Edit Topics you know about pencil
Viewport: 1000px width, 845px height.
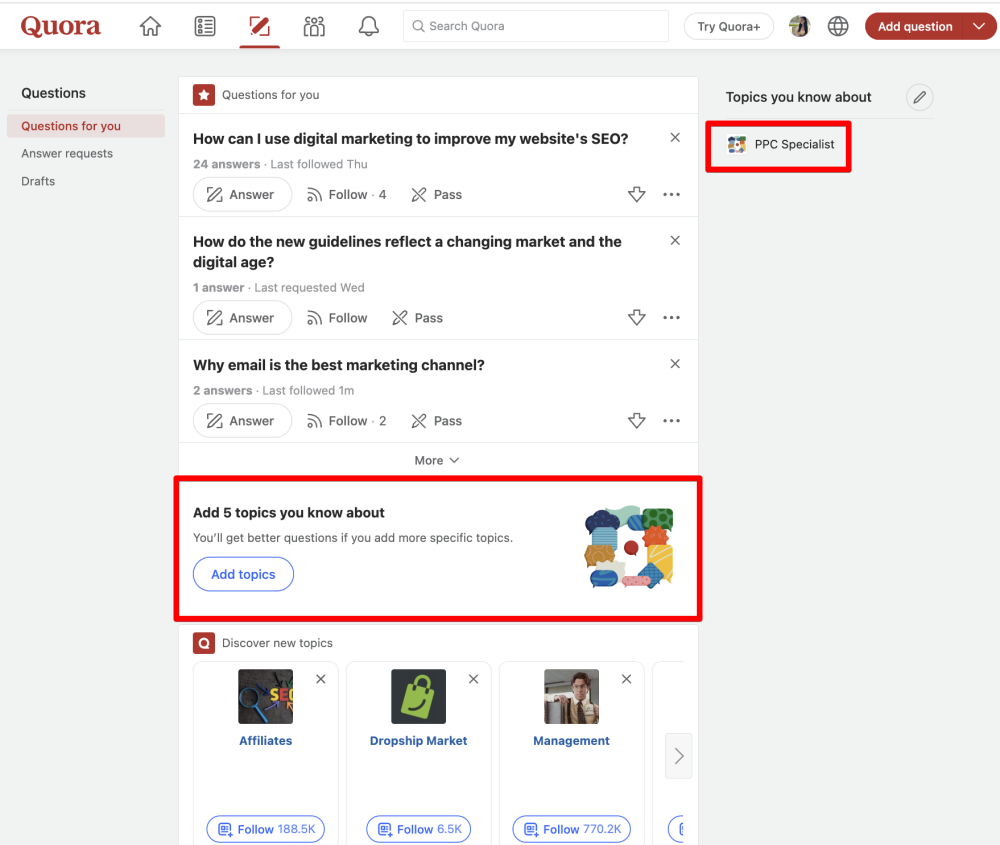click(920, 97)
